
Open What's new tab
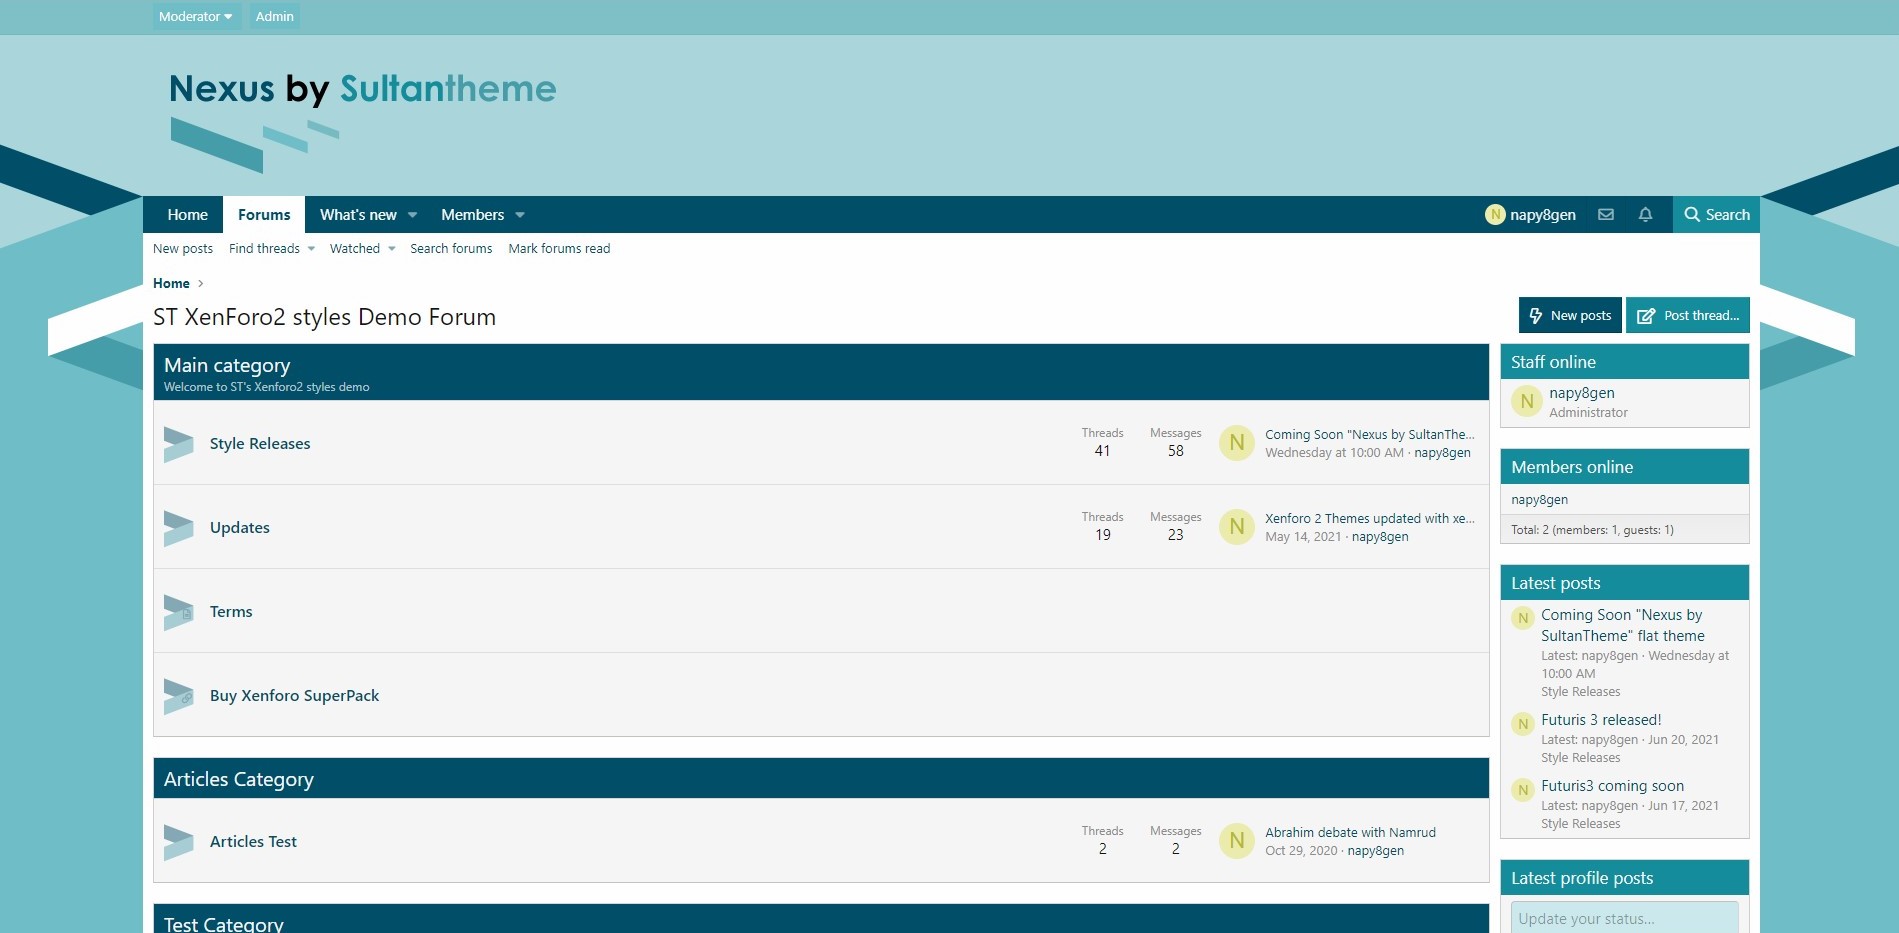coord(358,215)
